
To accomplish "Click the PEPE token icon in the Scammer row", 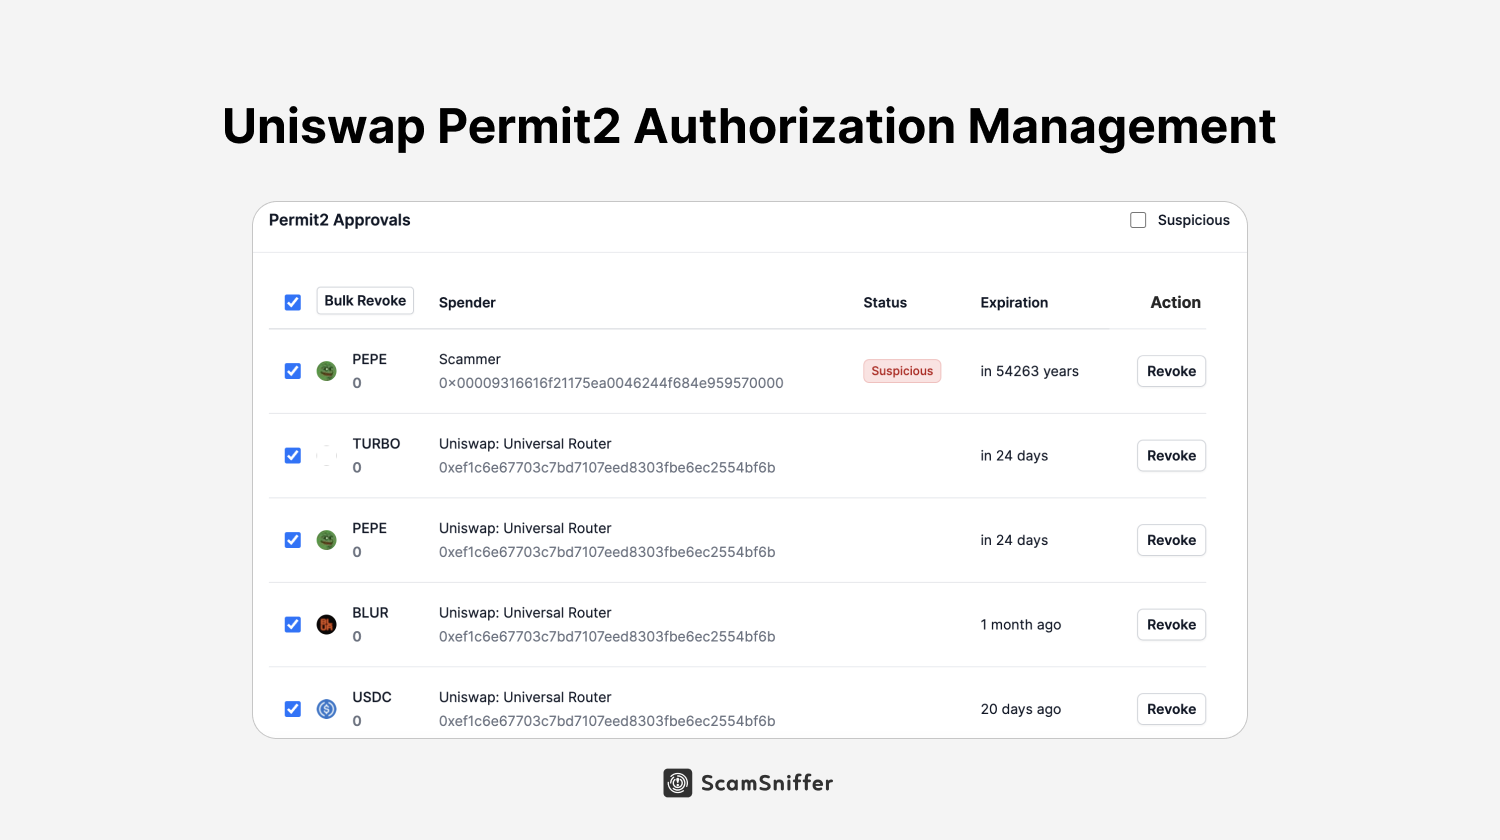I will [x=326, y=370].
